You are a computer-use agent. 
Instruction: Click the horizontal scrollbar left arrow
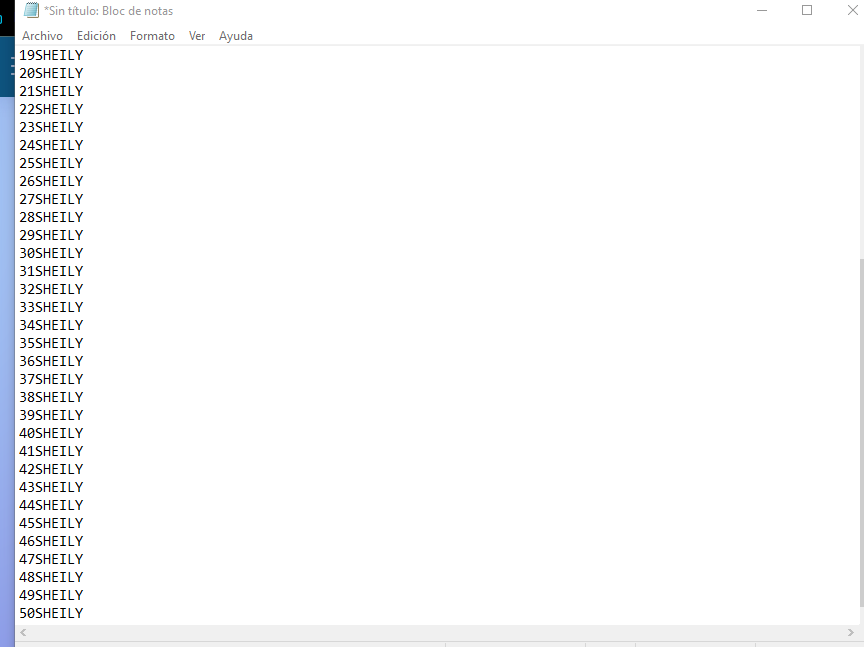(23, 632)
